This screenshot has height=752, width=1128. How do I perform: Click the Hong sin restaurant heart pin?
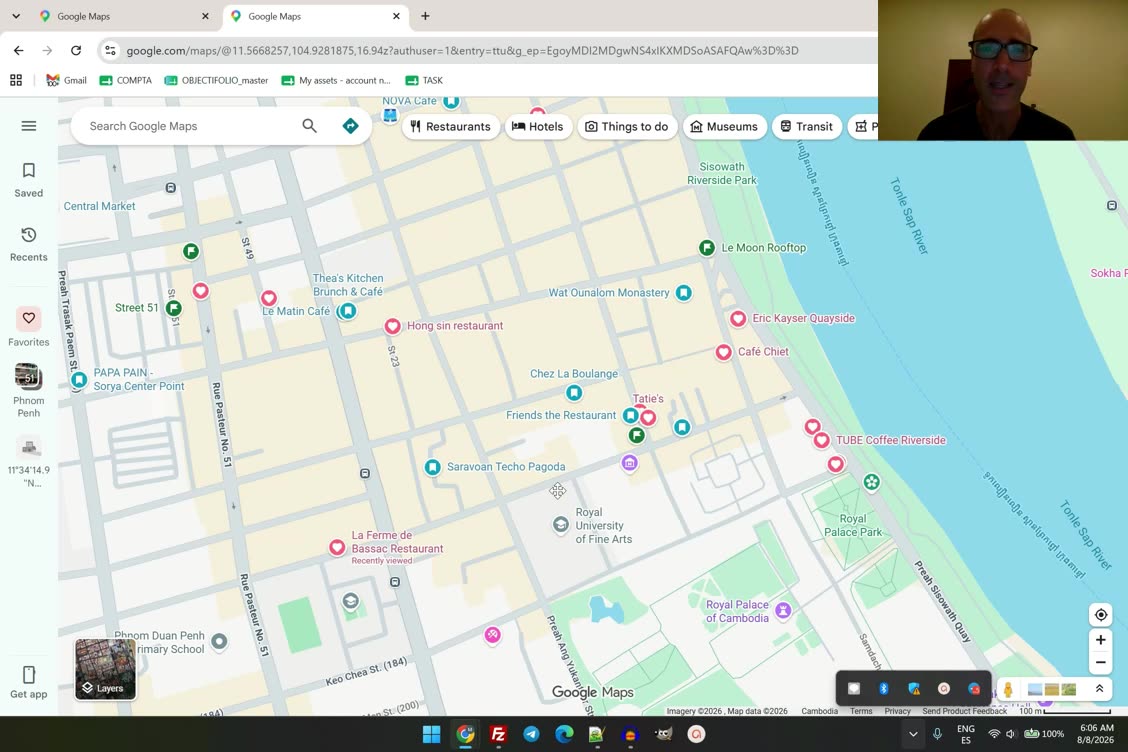click(x=392, y=326)
